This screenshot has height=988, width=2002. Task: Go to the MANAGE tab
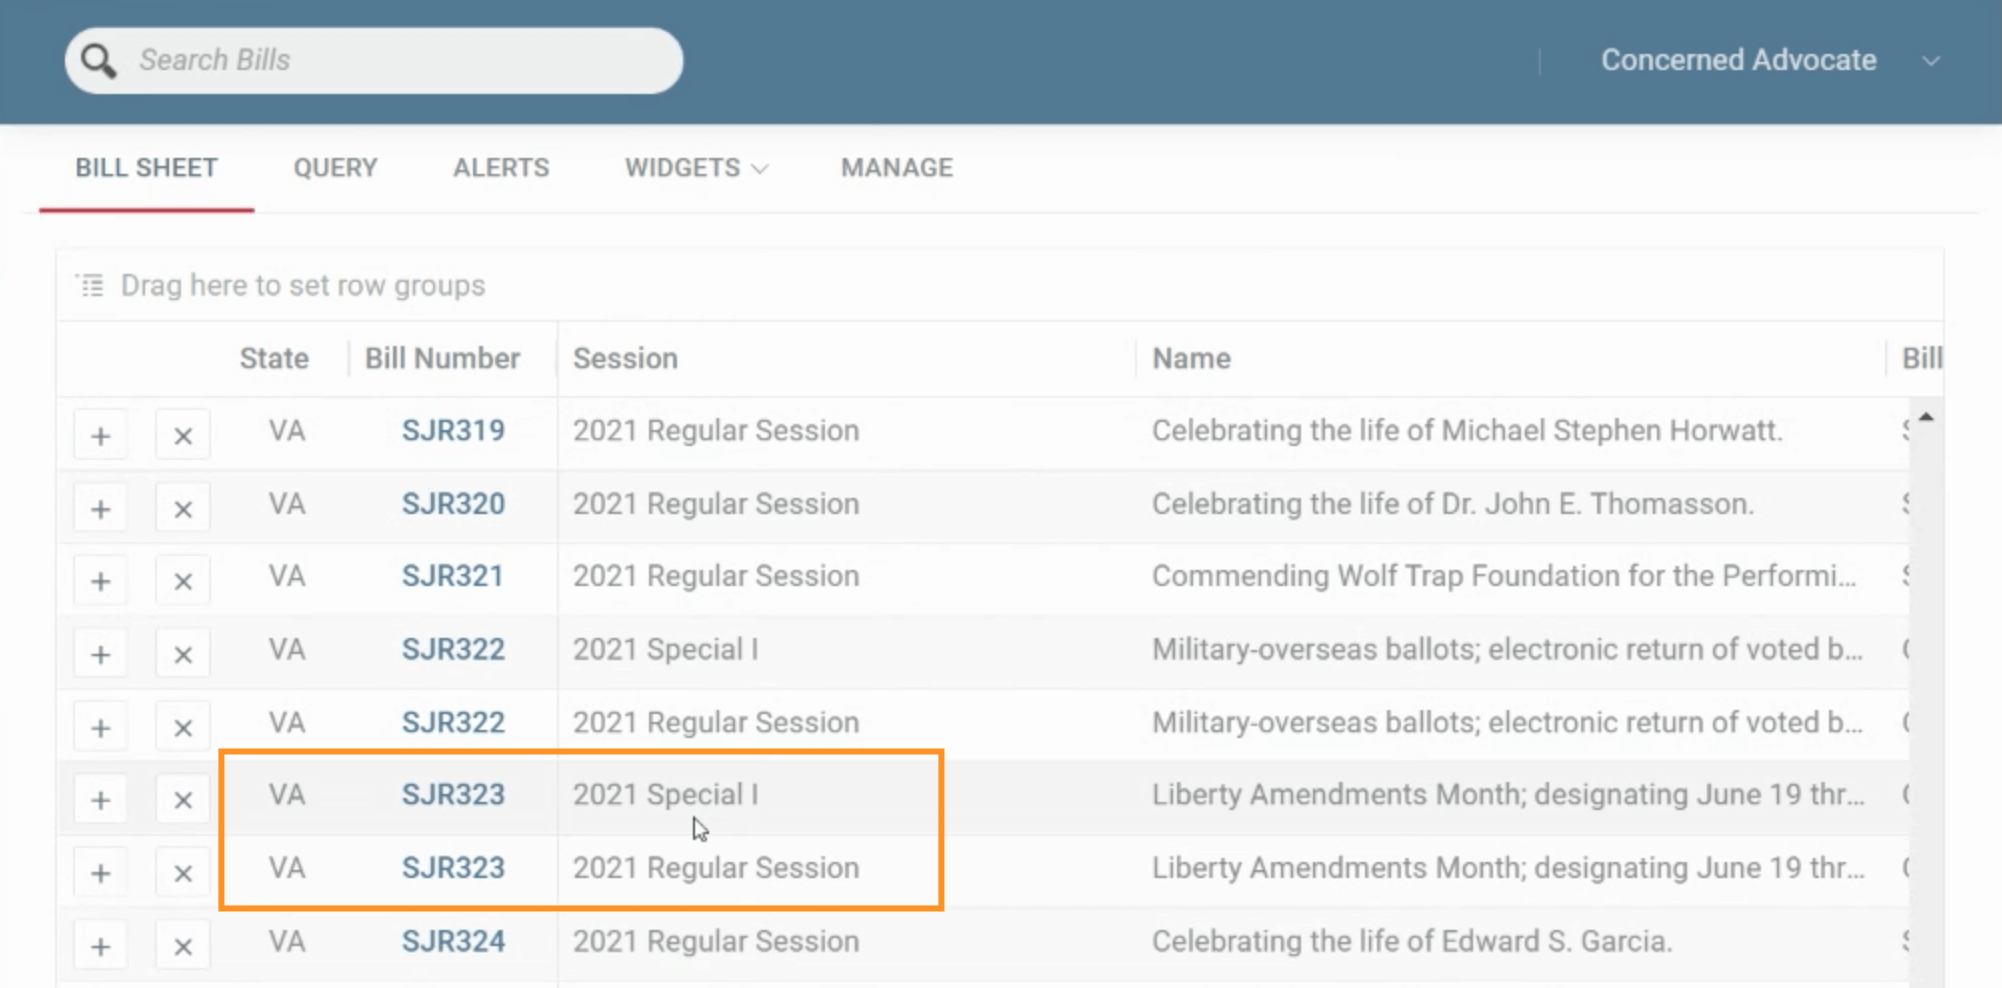[x=897, y=168]
